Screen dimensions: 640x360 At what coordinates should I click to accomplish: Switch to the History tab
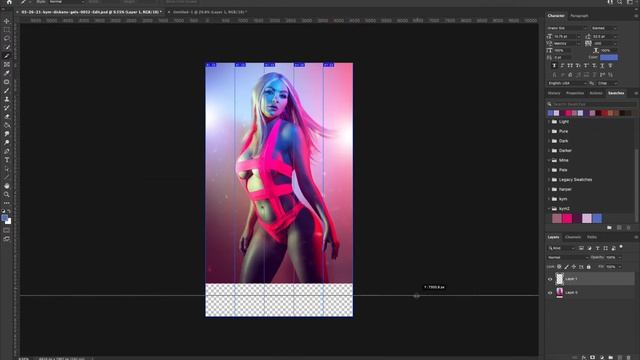[x=554, y=93]
